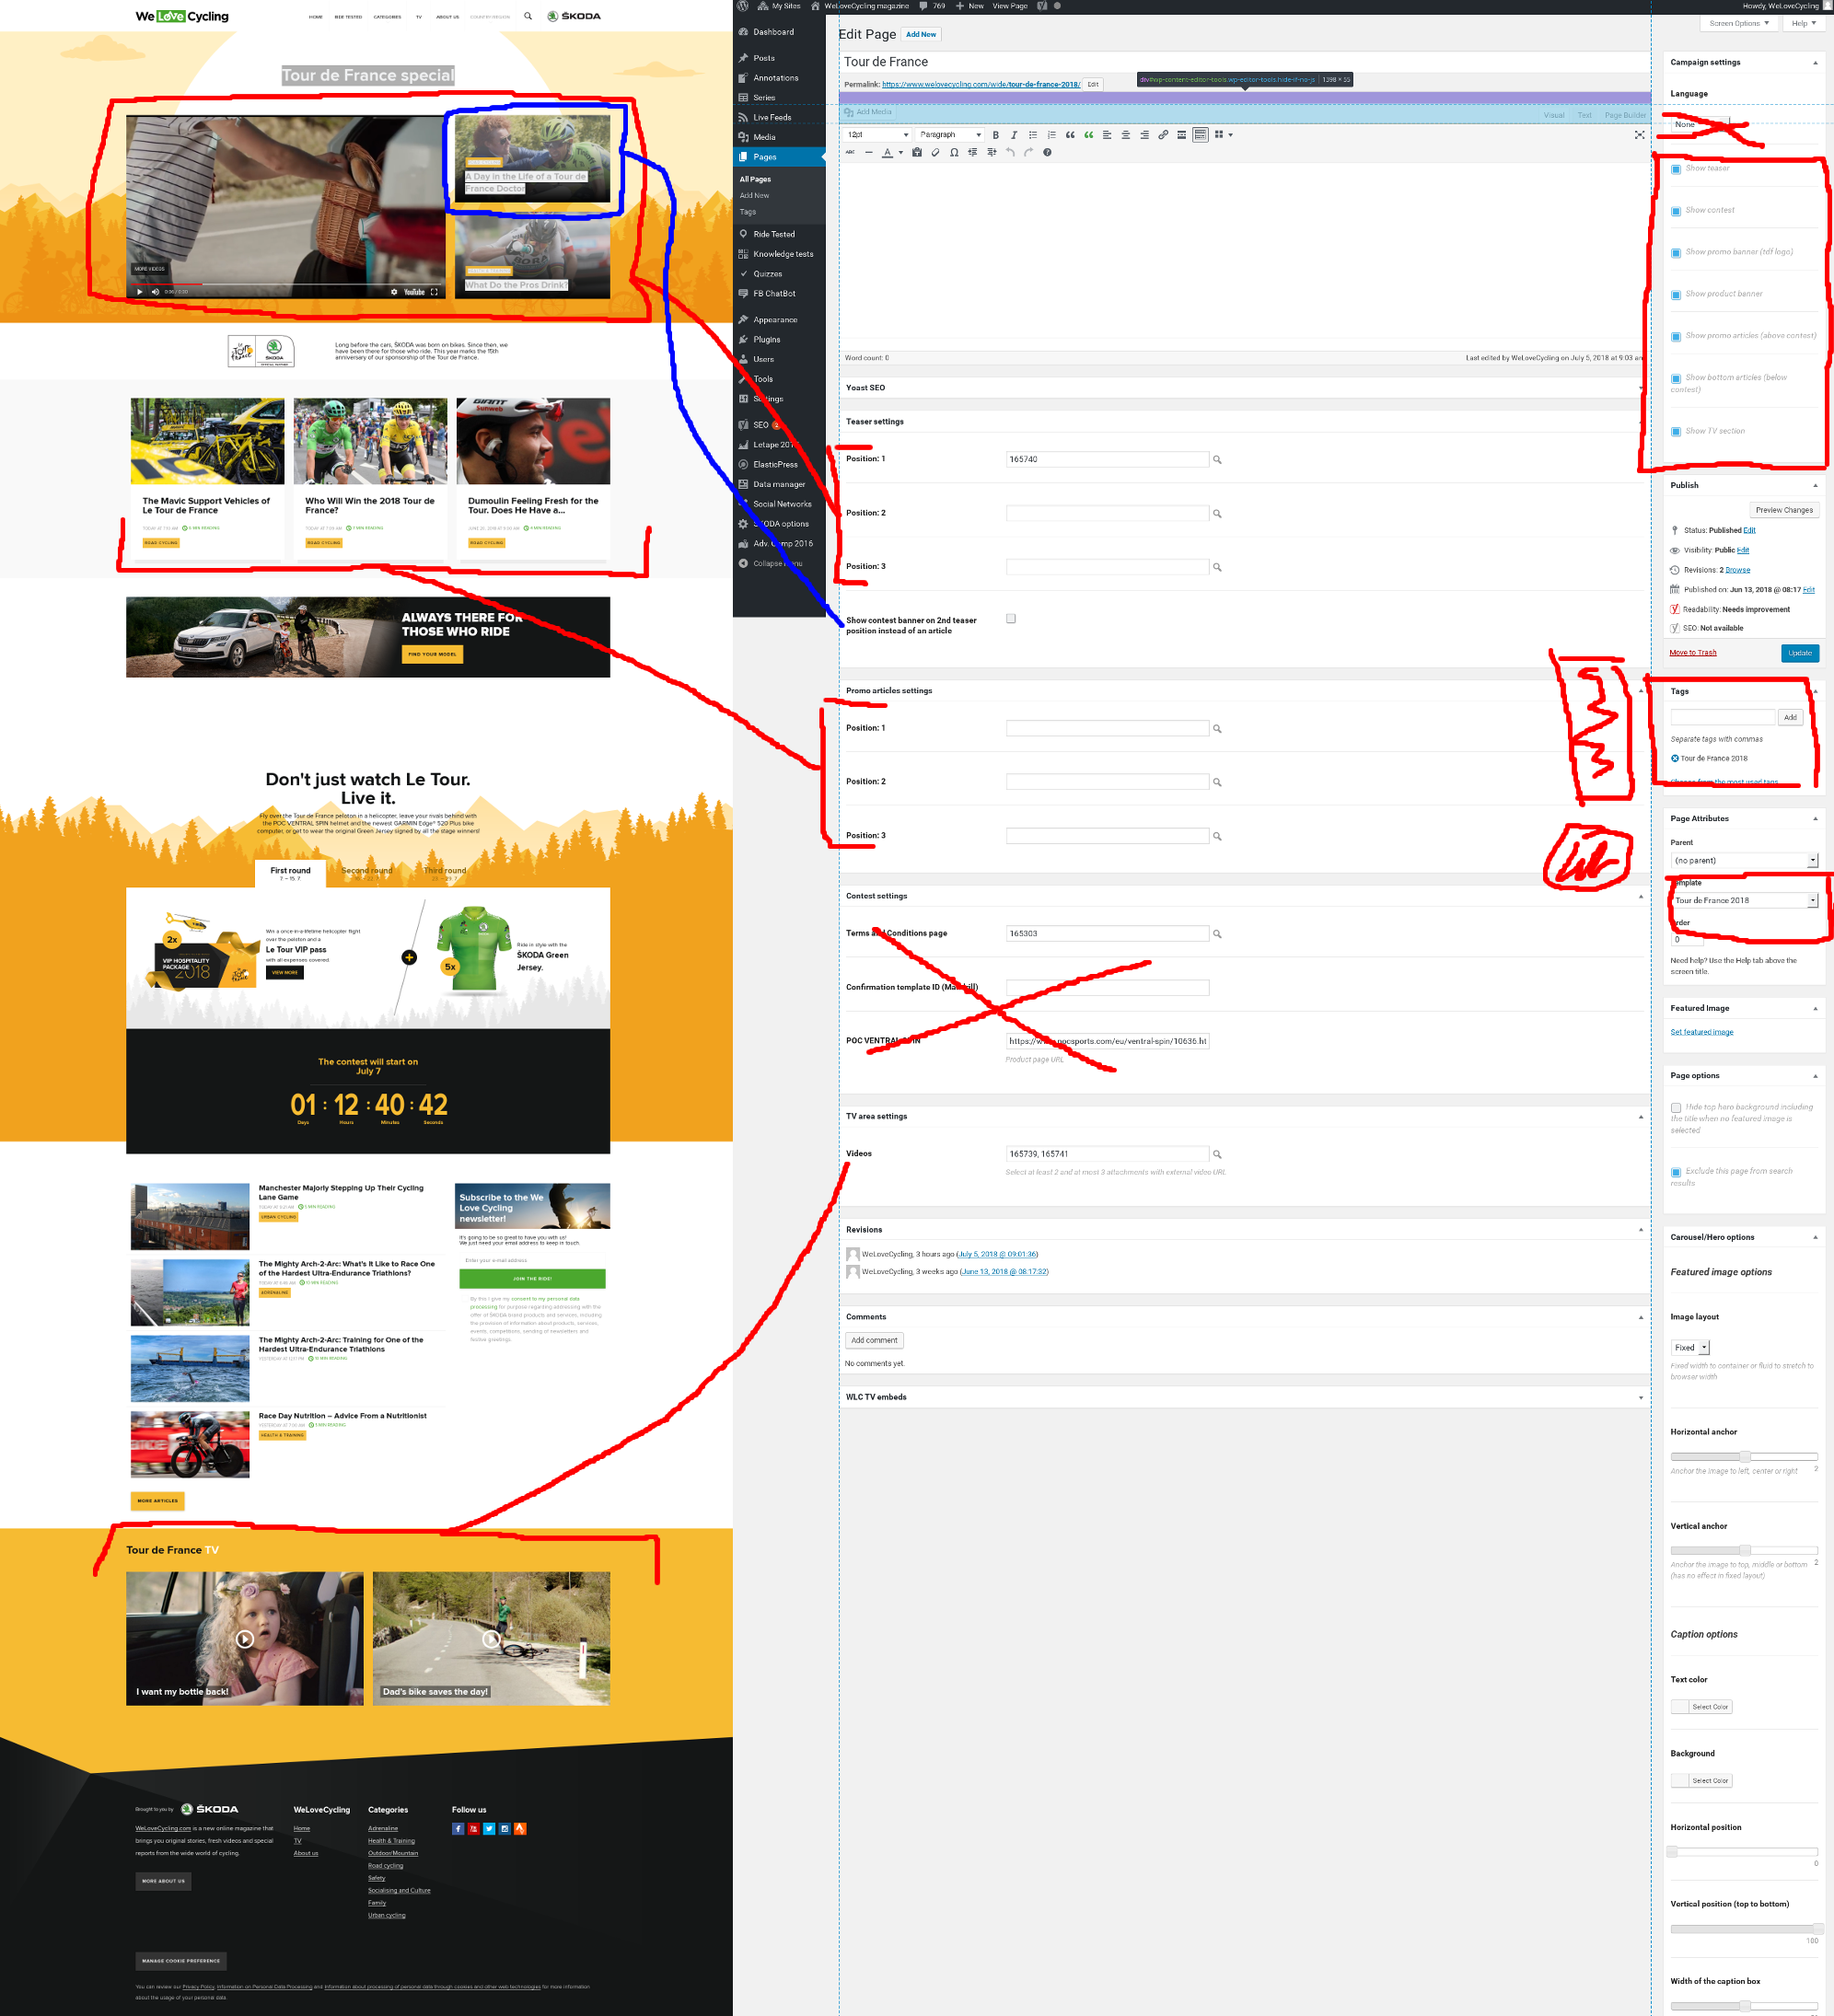1834x2016 pixels.
Task: Adjust the Horizontal anchor slider
Action: point(1744,1457)
